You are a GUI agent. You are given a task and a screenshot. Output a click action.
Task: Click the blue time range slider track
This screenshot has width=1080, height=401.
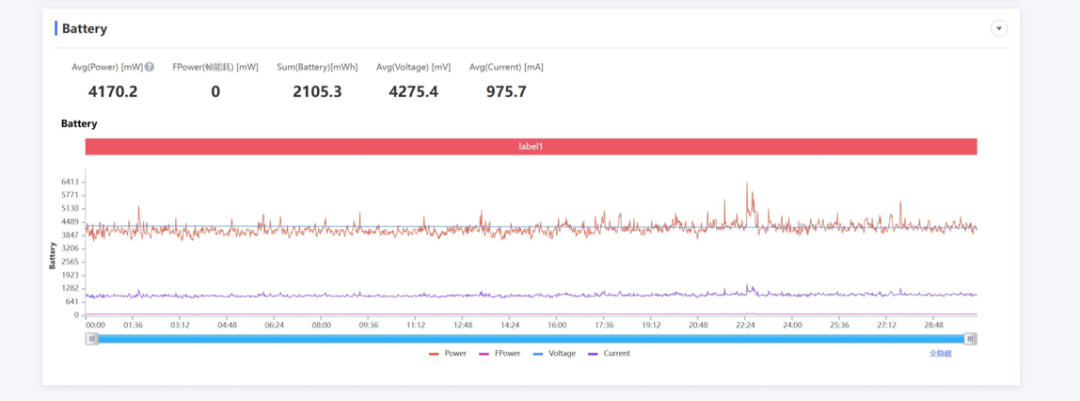click(x=531, y=338)
